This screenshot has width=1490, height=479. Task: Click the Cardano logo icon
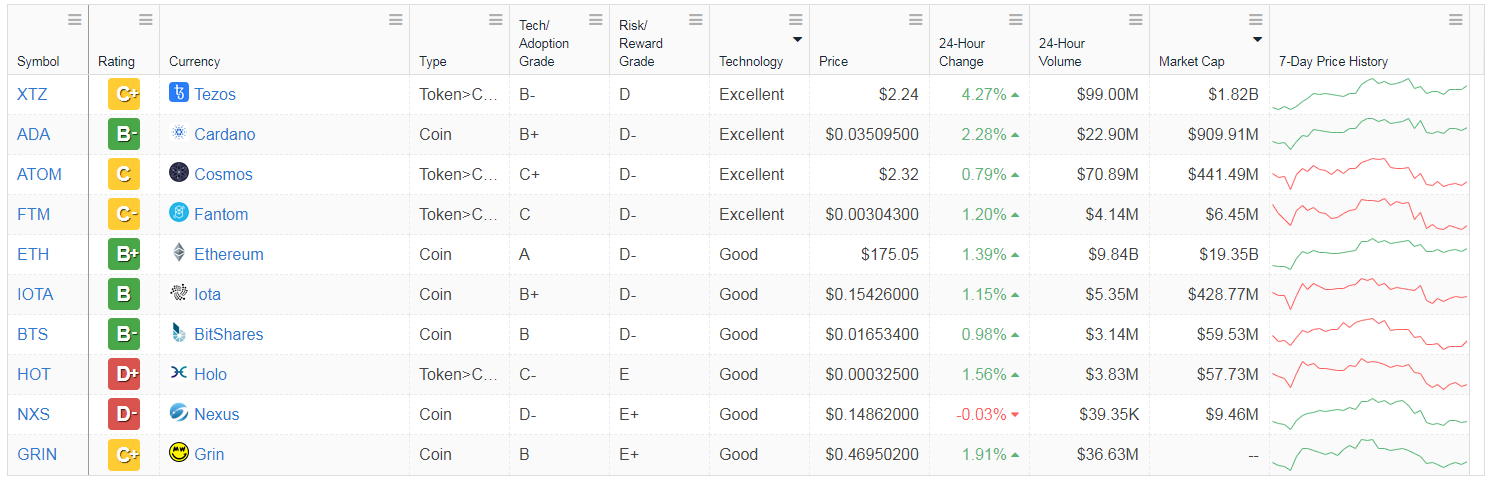pyautogui.click(x=179, y=133)
